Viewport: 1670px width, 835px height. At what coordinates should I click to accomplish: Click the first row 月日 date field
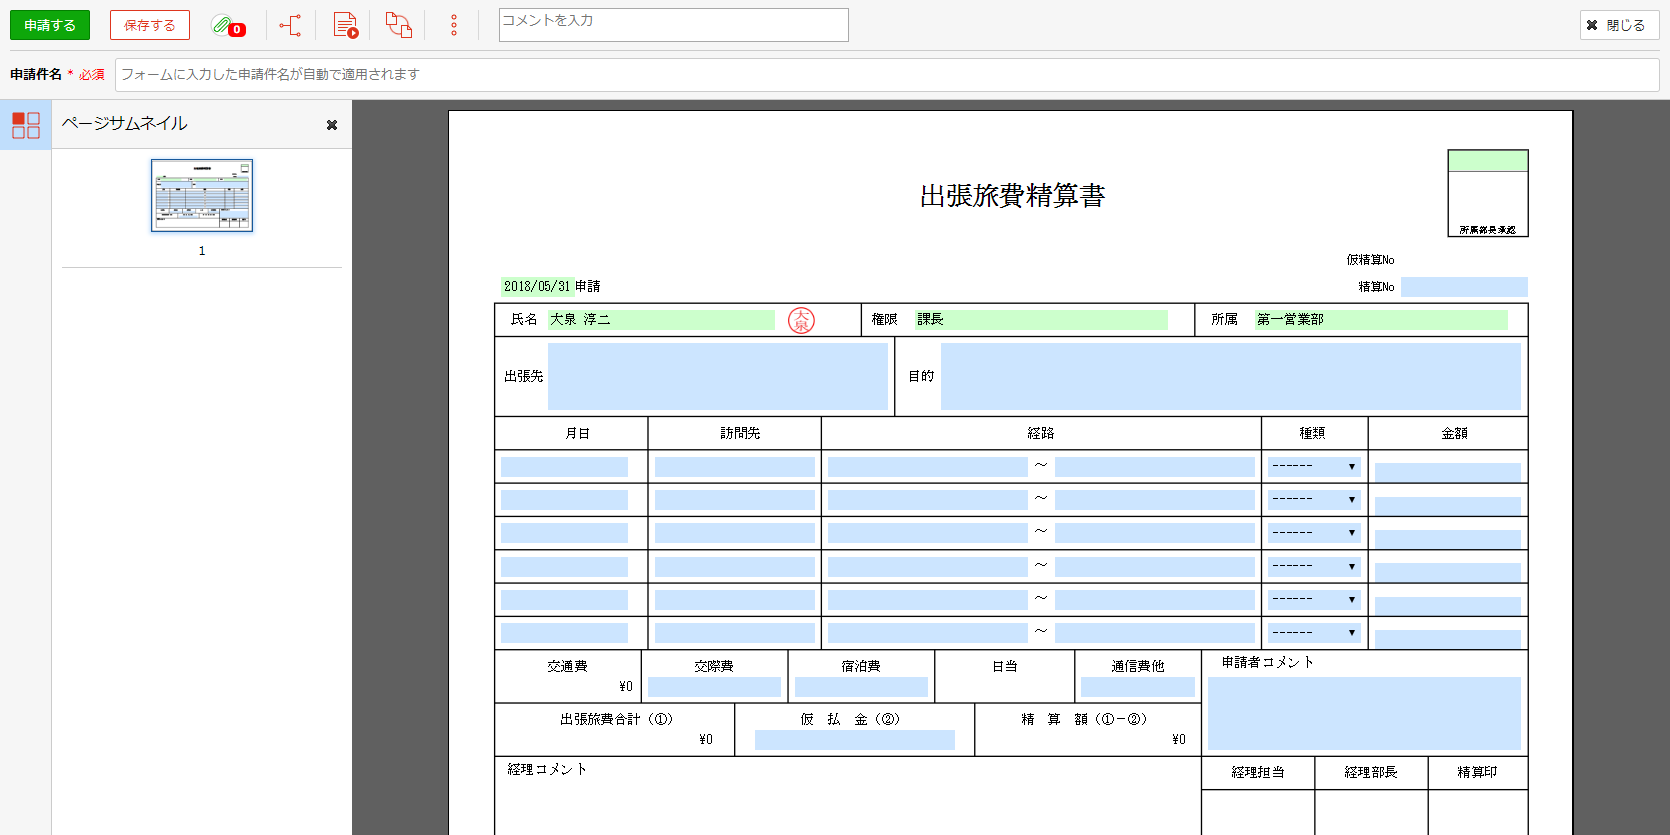(x=564, y=467)
